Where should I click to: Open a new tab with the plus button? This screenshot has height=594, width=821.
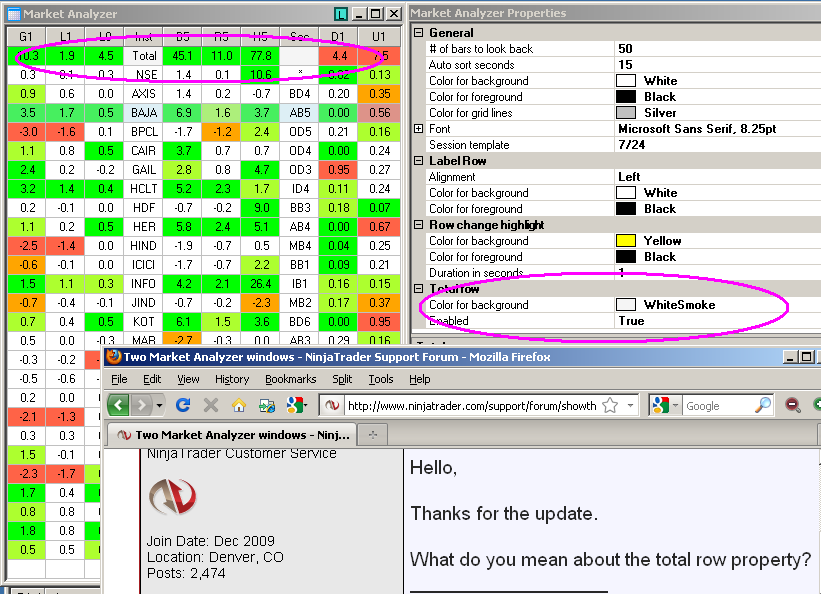(373, 435)
